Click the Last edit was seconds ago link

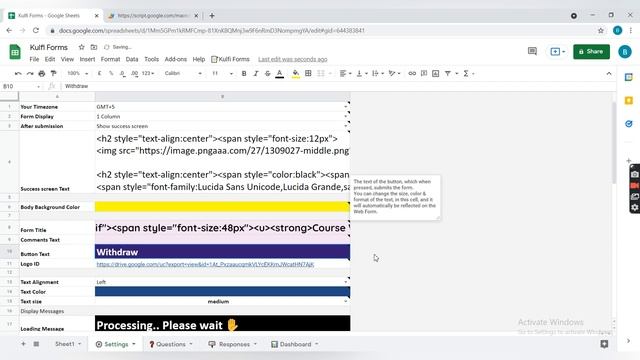click(x=293, y=59)
